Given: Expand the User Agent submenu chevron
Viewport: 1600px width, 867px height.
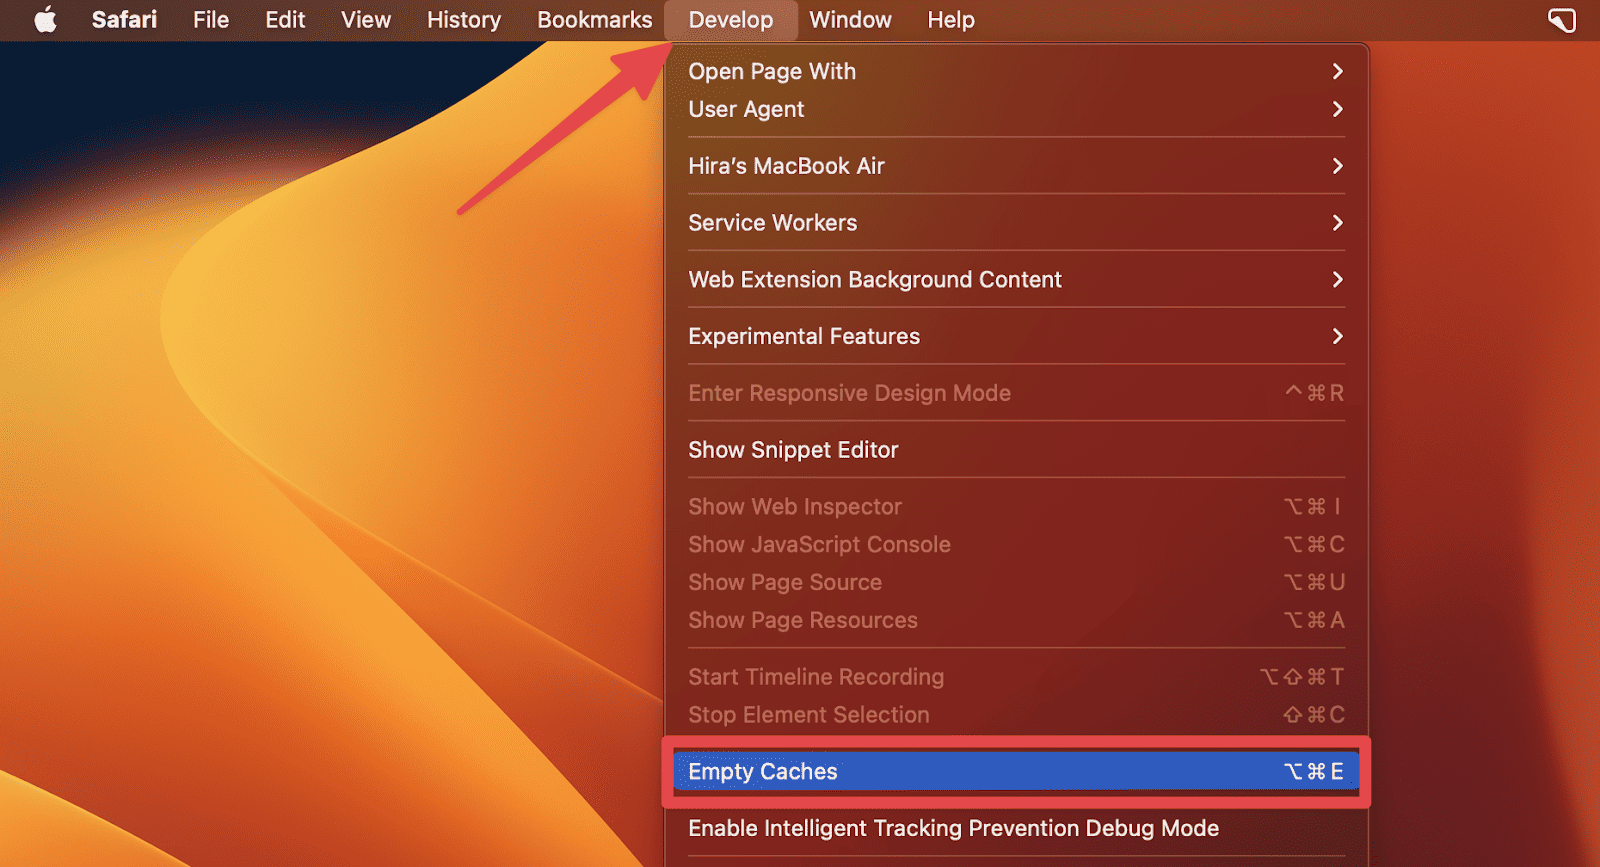Looking at the screenshot, I should (1337, 109).
